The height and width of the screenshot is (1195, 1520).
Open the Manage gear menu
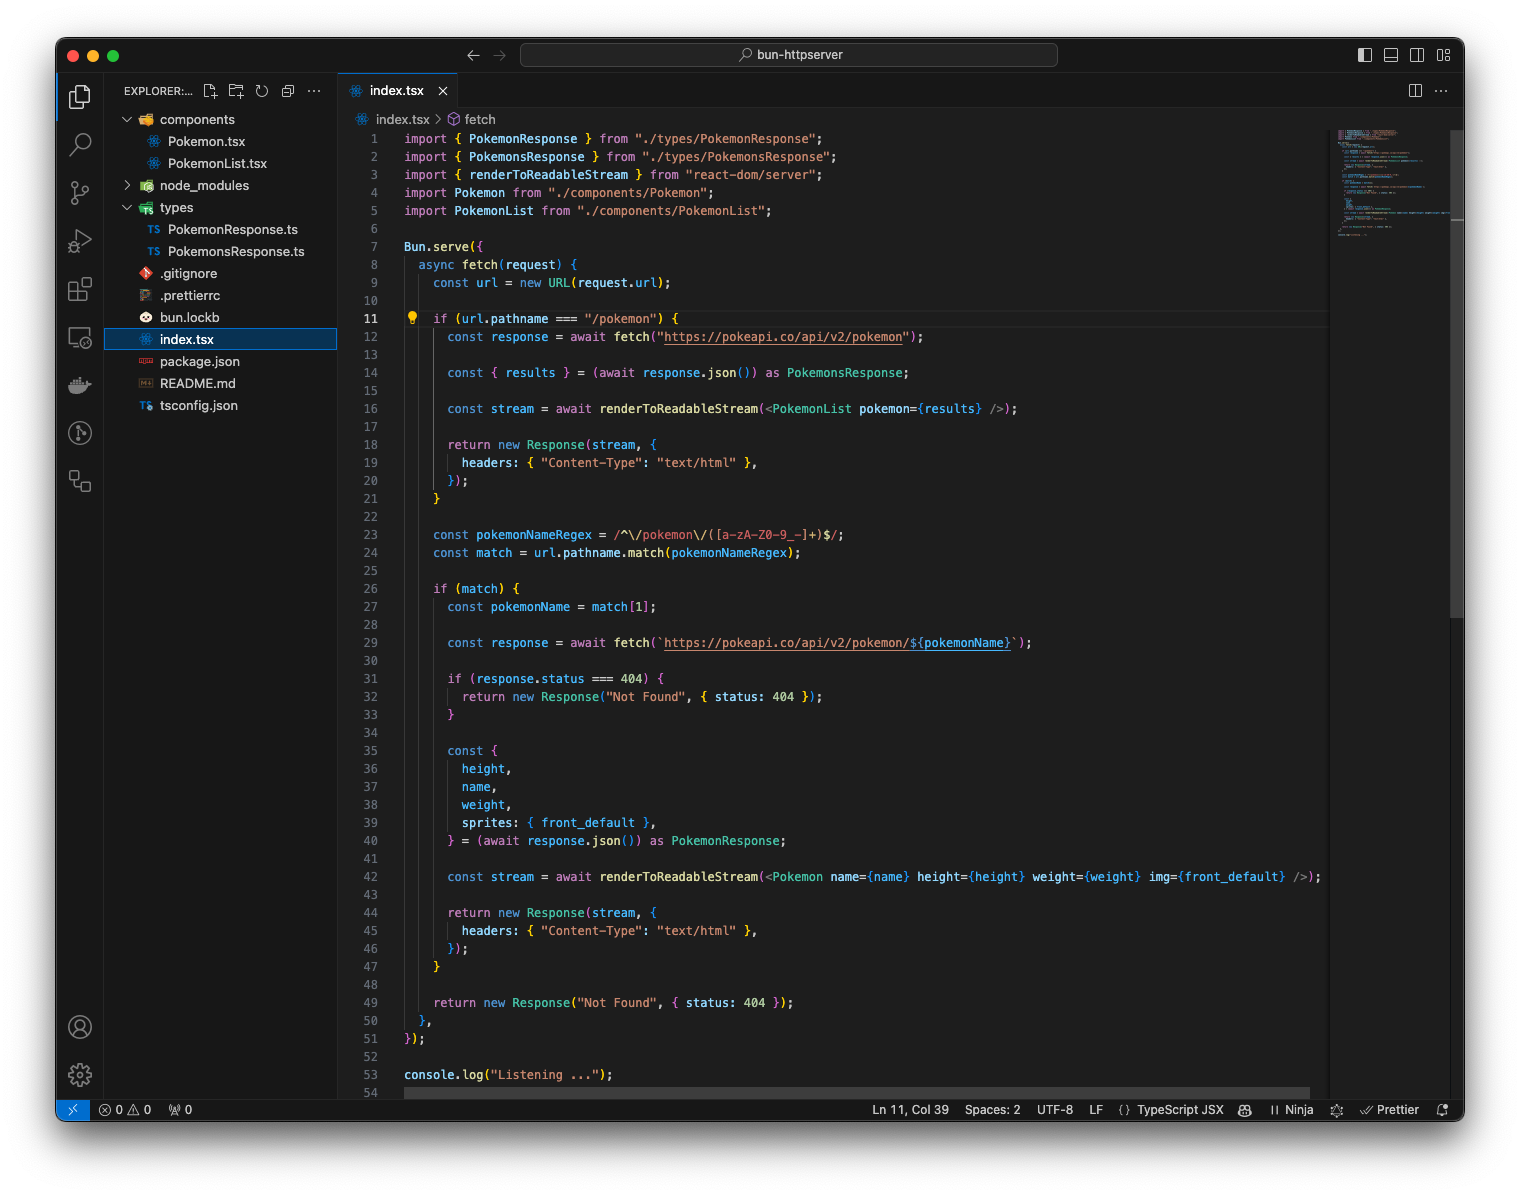point(80,1075)
